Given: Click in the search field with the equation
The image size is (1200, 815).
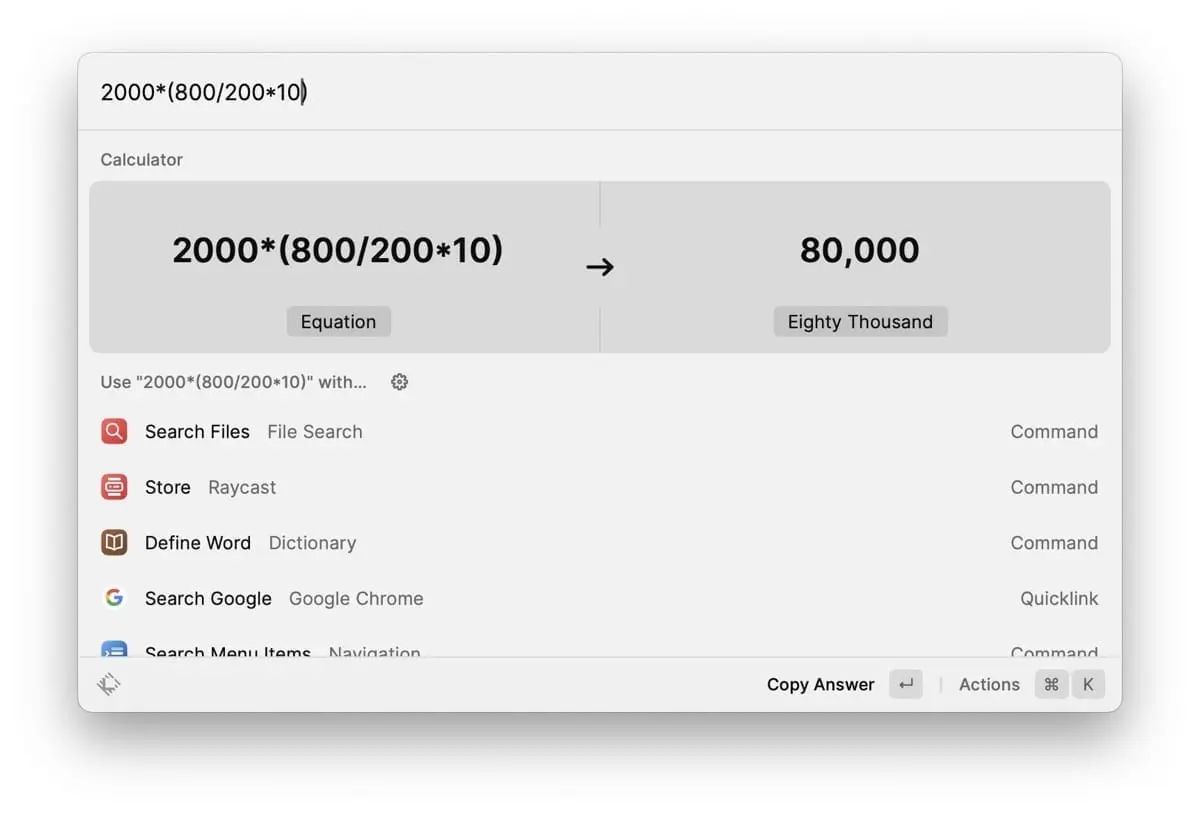Looking at the screenshot, I should coord(600,93).
